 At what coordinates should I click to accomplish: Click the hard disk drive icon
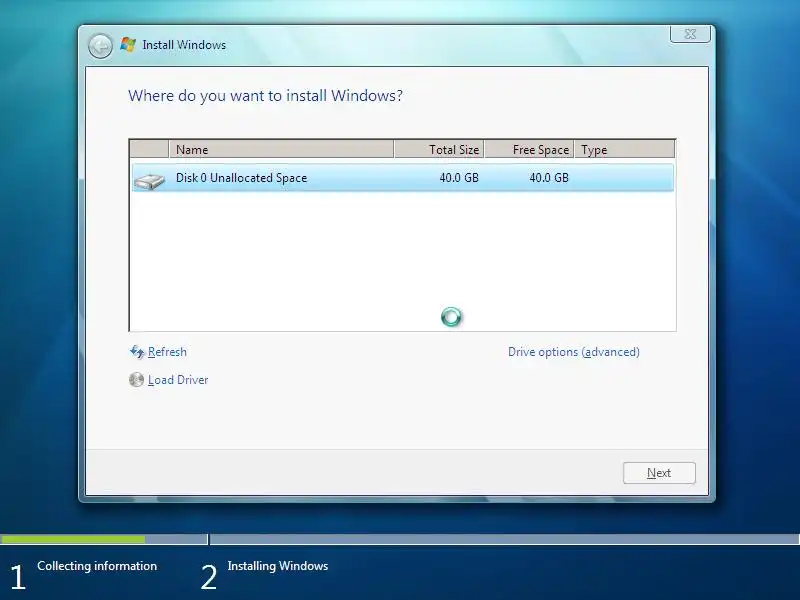(x=149, y=181)
